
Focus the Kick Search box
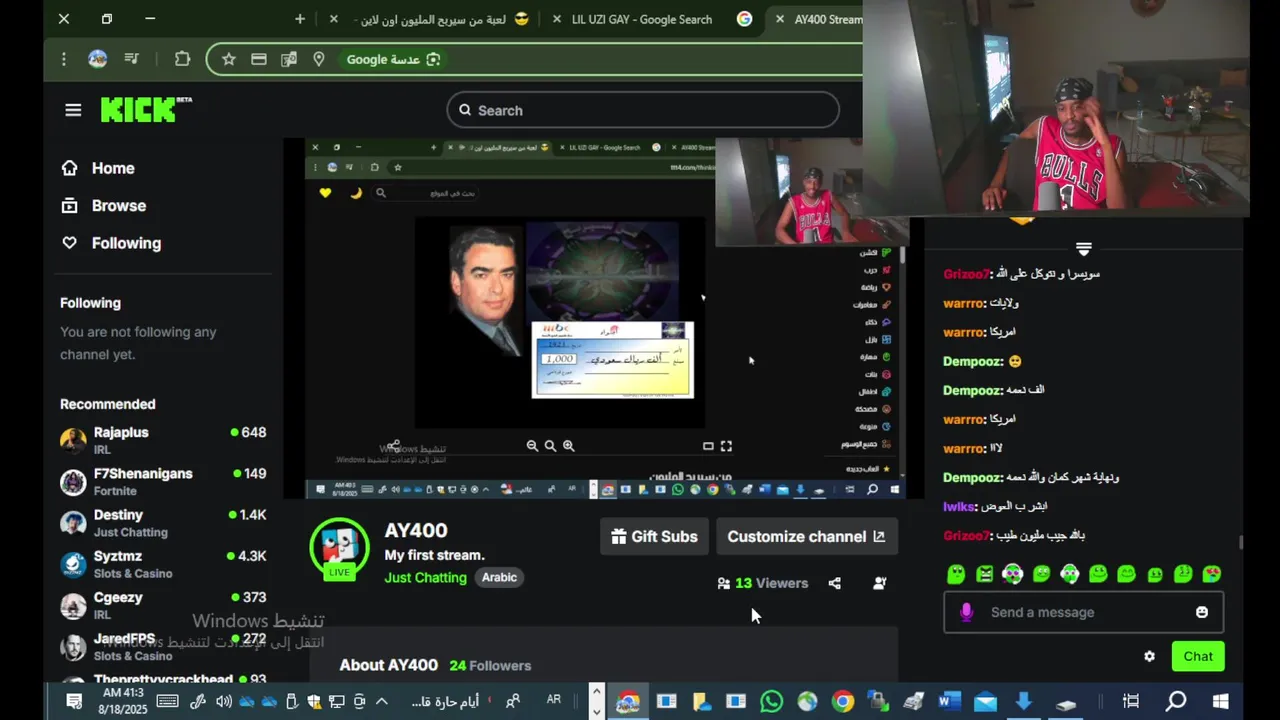[x=643, y=110]
